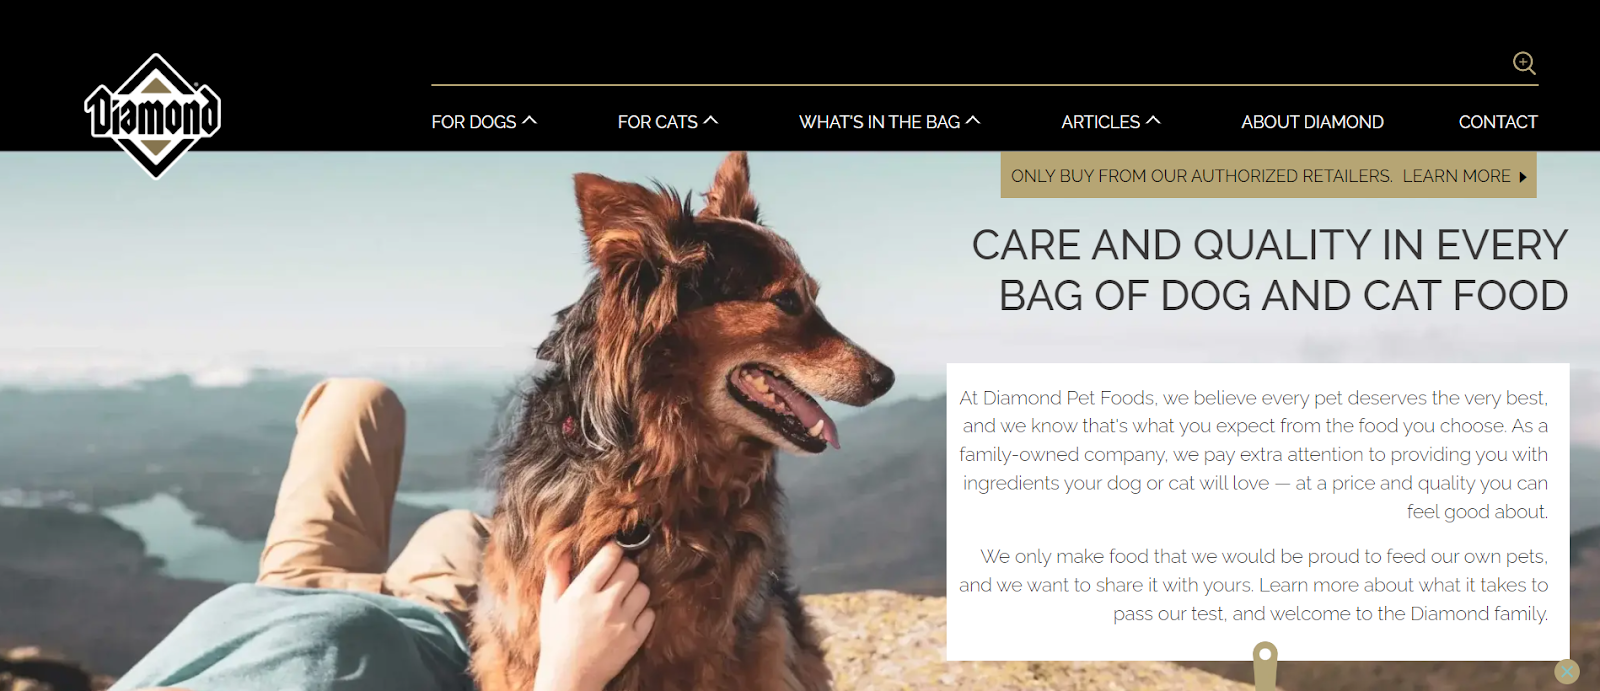Open the CONTACT page
This screenshot has height=691, width=1600.
tap(1498, 122)
